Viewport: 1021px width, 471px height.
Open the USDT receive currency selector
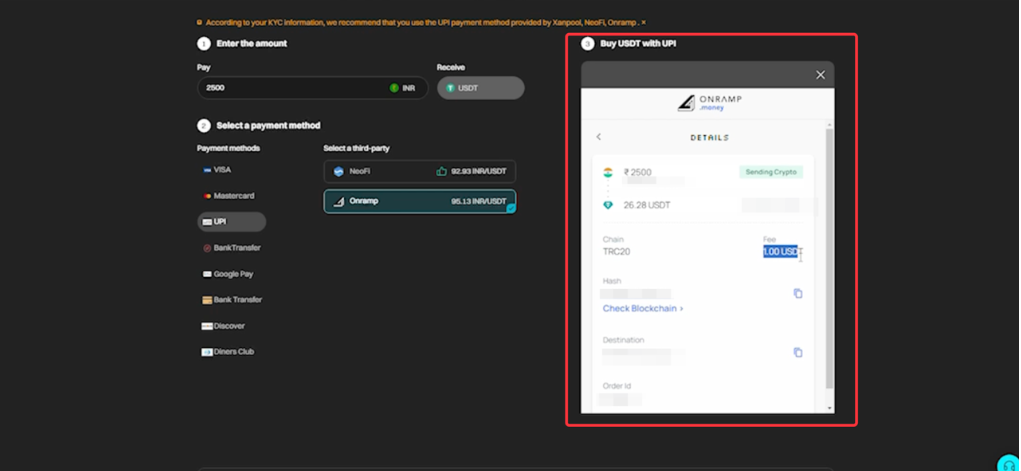(480, 88)
